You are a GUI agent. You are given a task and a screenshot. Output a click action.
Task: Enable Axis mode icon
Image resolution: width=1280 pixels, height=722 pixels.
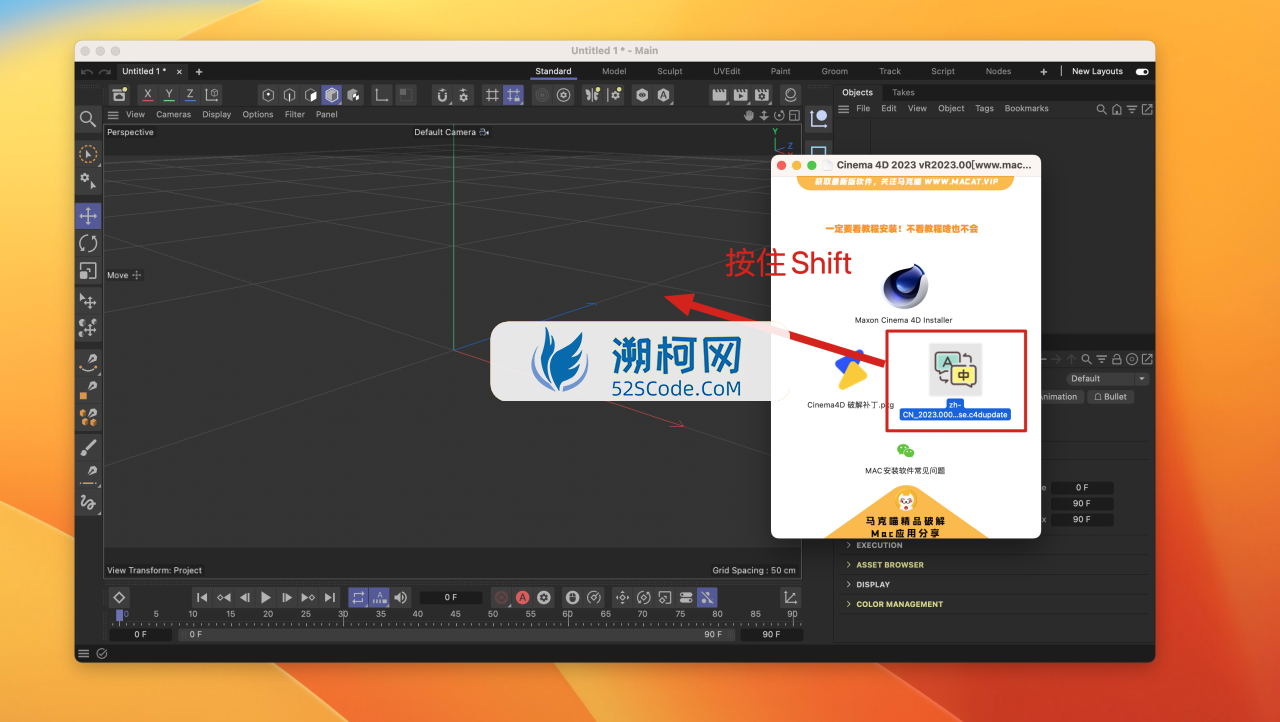pyautogui.click(x=381, y=95)
